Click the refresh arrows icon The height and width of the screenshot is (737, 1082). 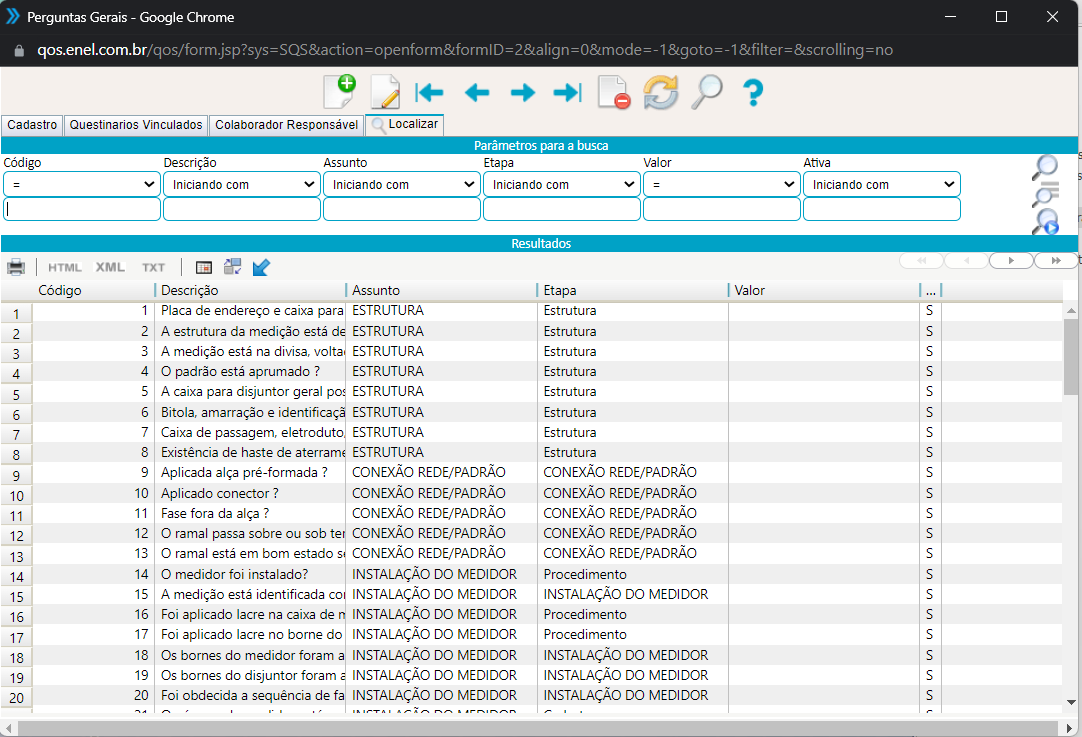point(660,92)
